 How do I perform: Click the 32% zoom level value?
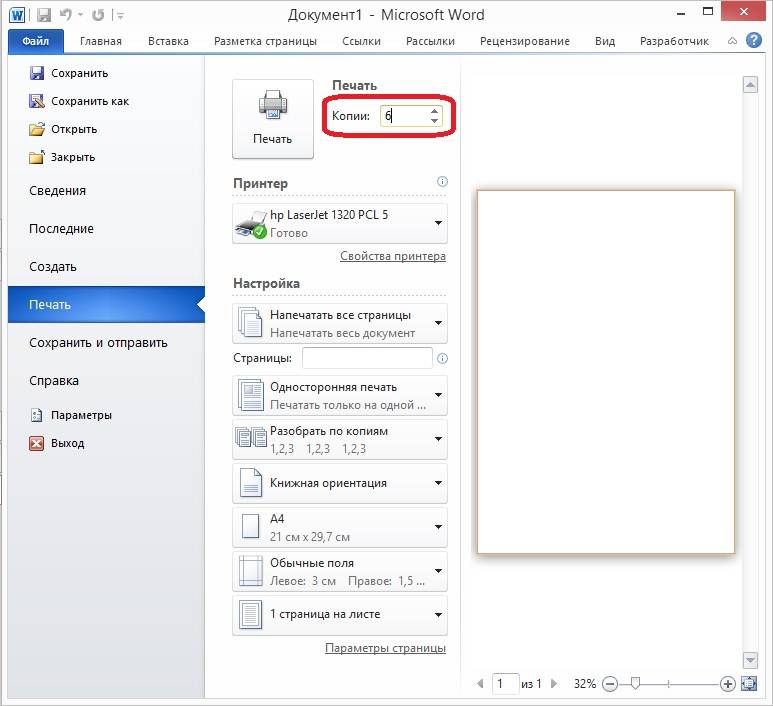click(x=585, y=684)
